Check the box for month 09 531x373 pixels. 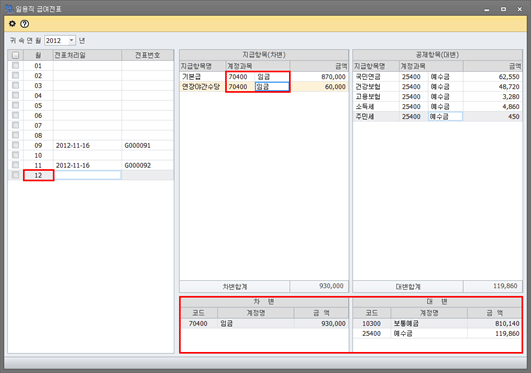tap(16, 145)
